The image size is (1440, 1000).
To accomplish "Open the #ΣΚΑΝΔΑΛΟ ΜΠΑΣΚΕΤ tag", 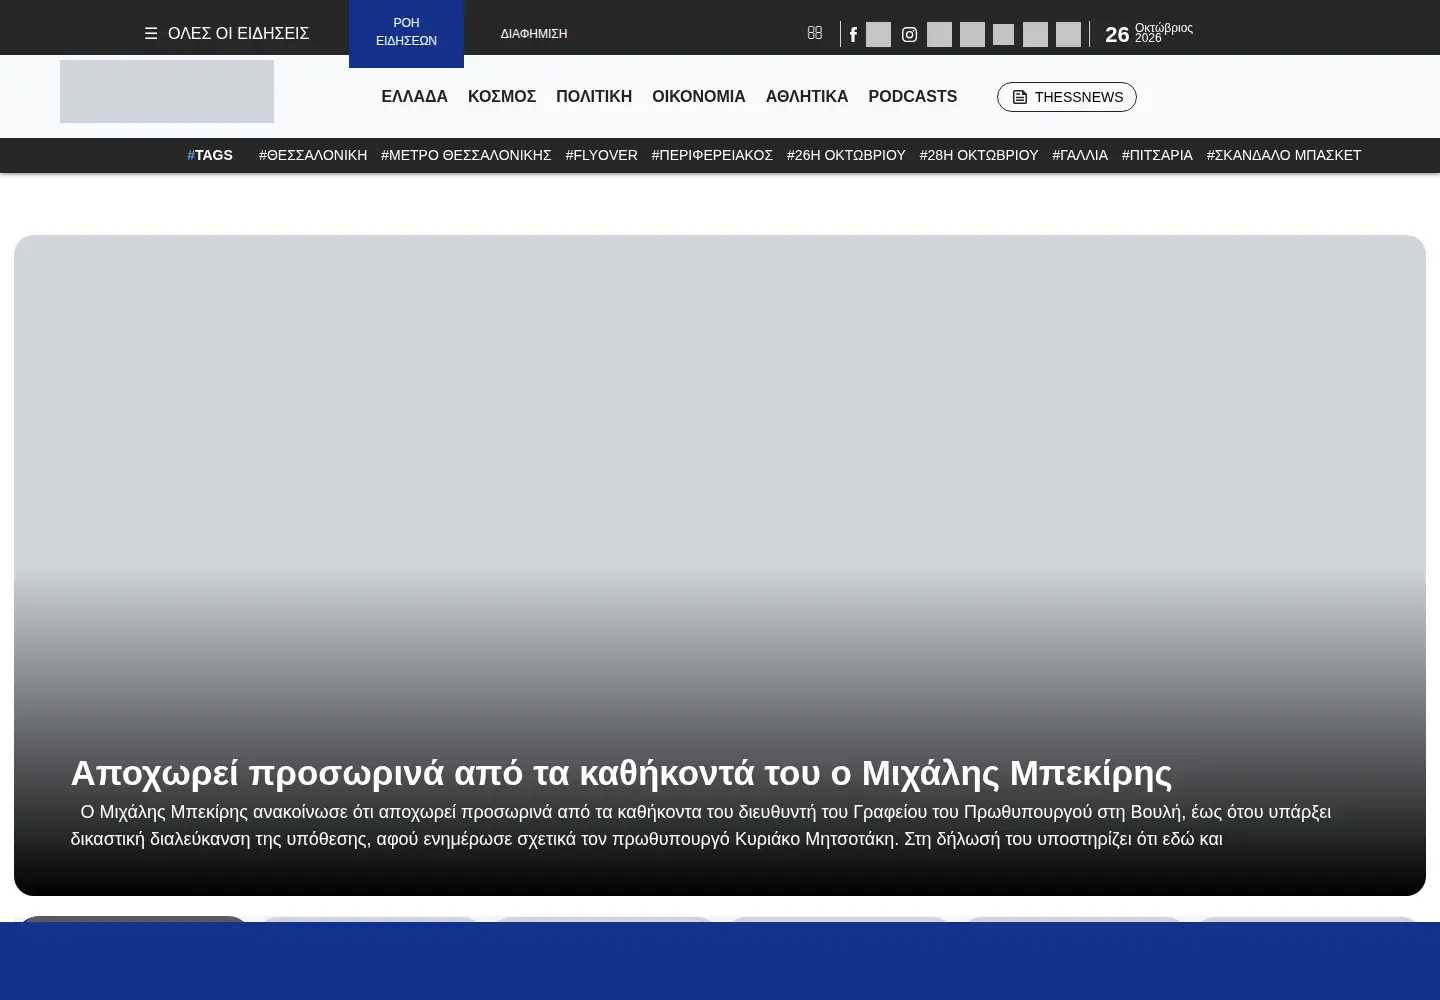I will pos(1284,155).
